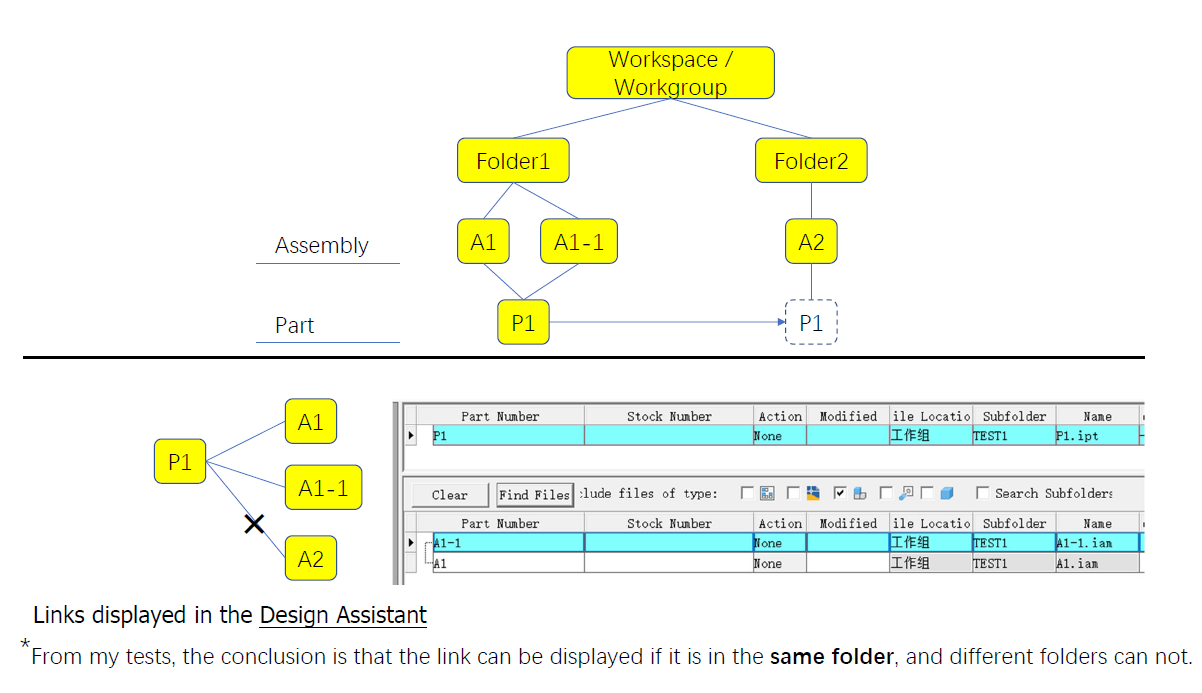Click the A1-1 node under Folder1
The height and width of the screenshot is (693, 1202).
[579, 242]
